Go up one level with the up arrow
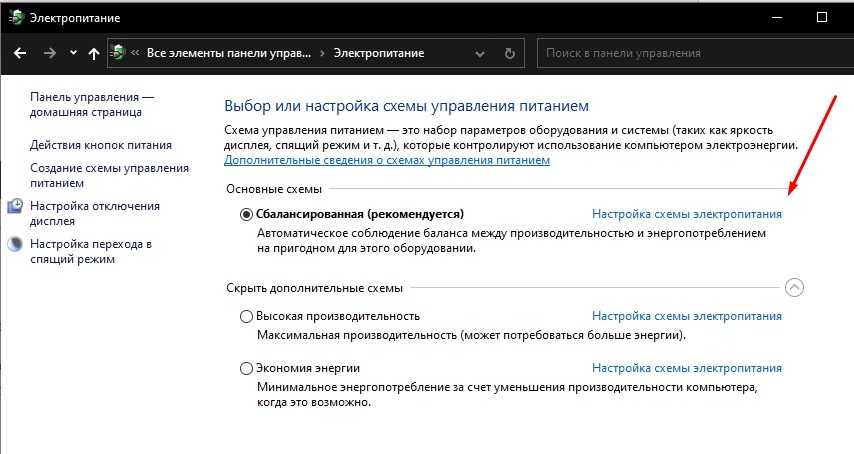 pos(94,53)
